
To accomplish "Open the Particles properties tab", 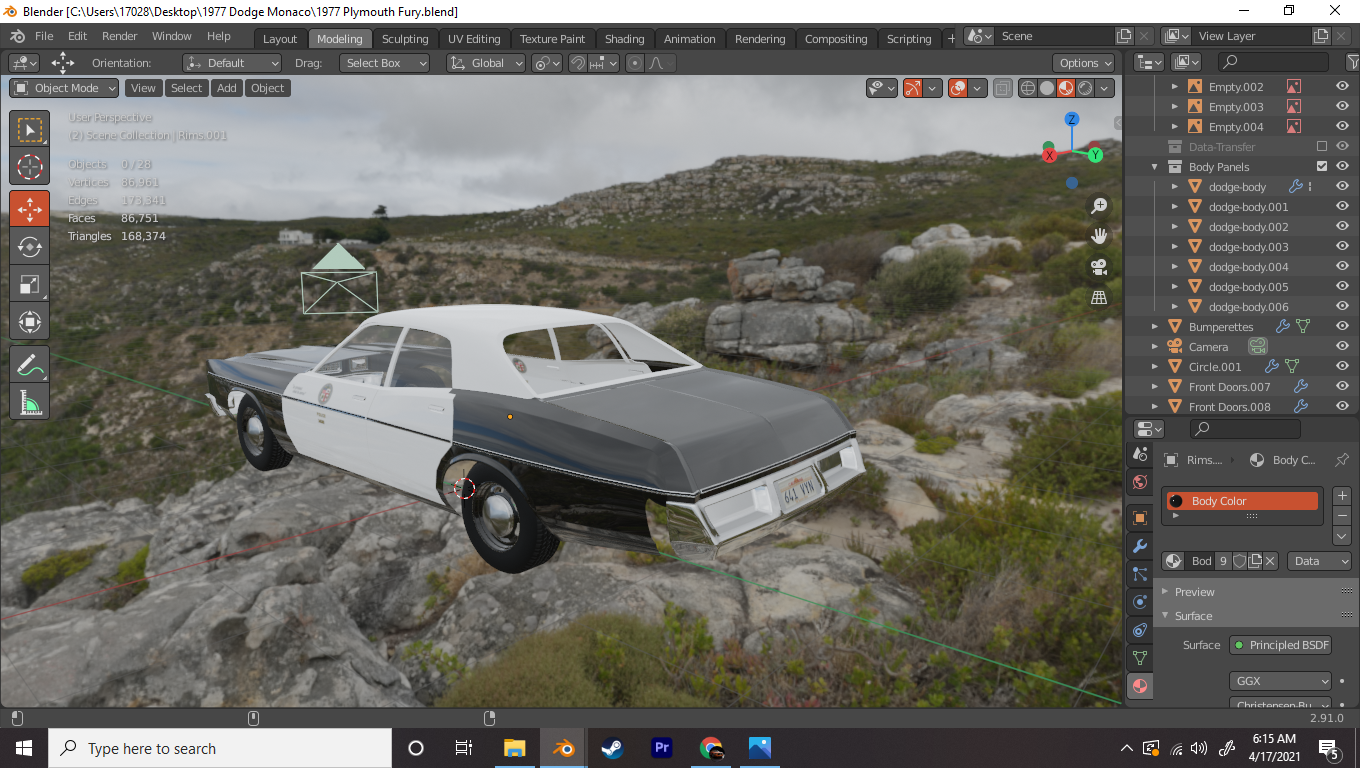I will pyautogui.click(x=1139, y=574).
